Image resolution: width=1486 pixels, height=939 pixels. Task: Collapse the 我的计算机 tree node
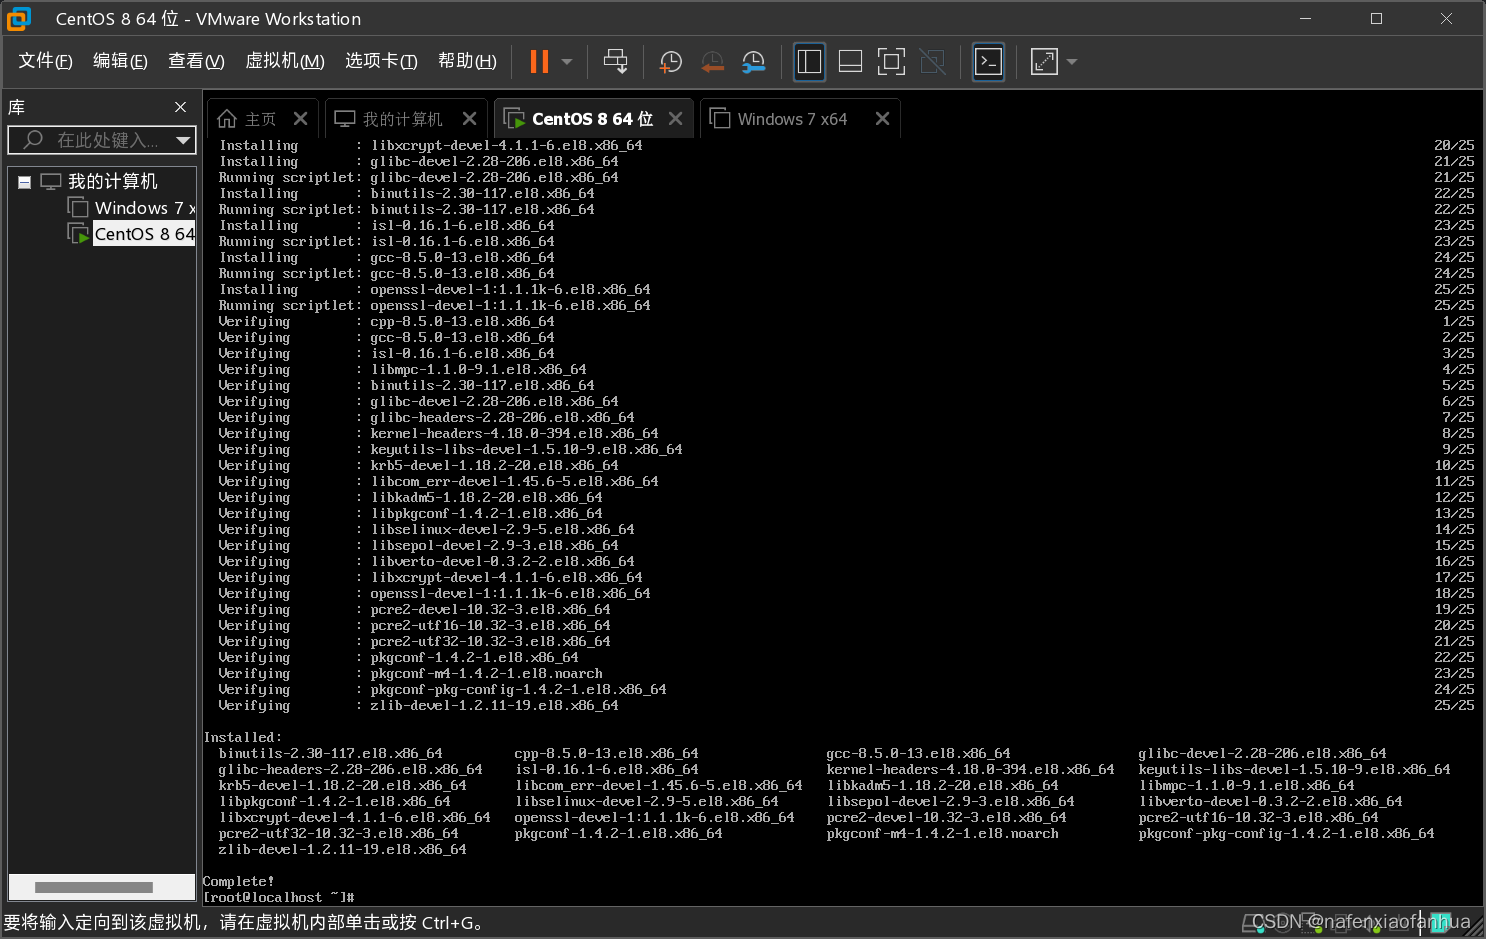click(24, 181)
